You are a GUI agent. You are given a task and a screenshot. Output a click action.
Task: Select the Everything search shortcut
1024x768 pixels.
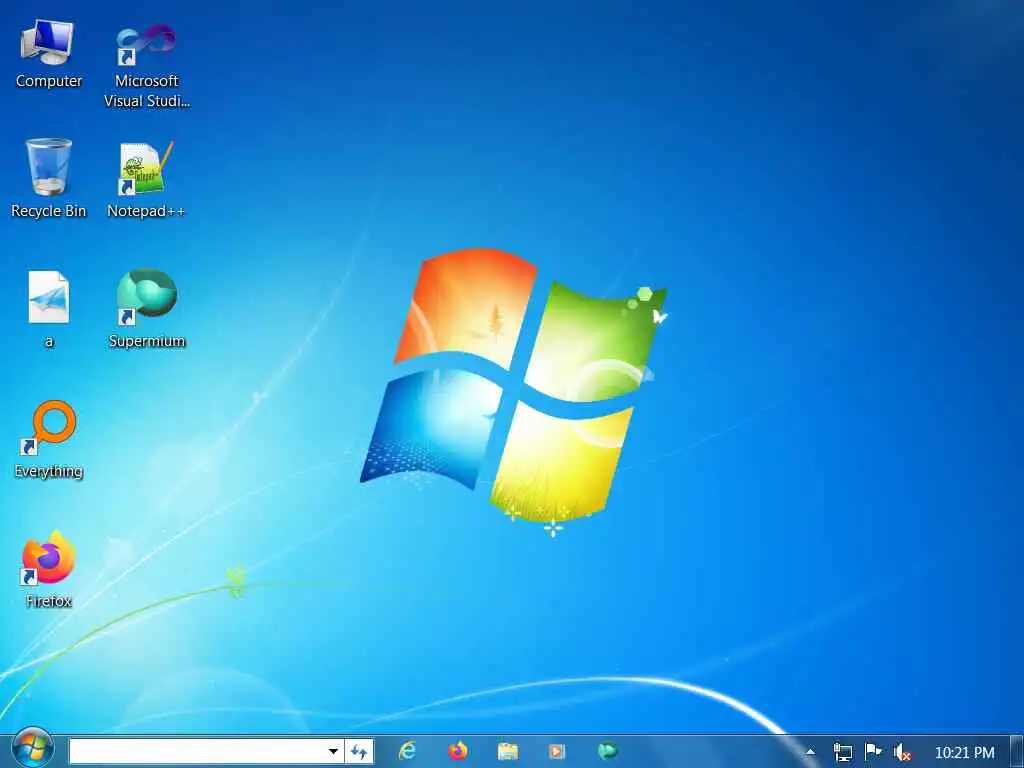coord(48,439)
